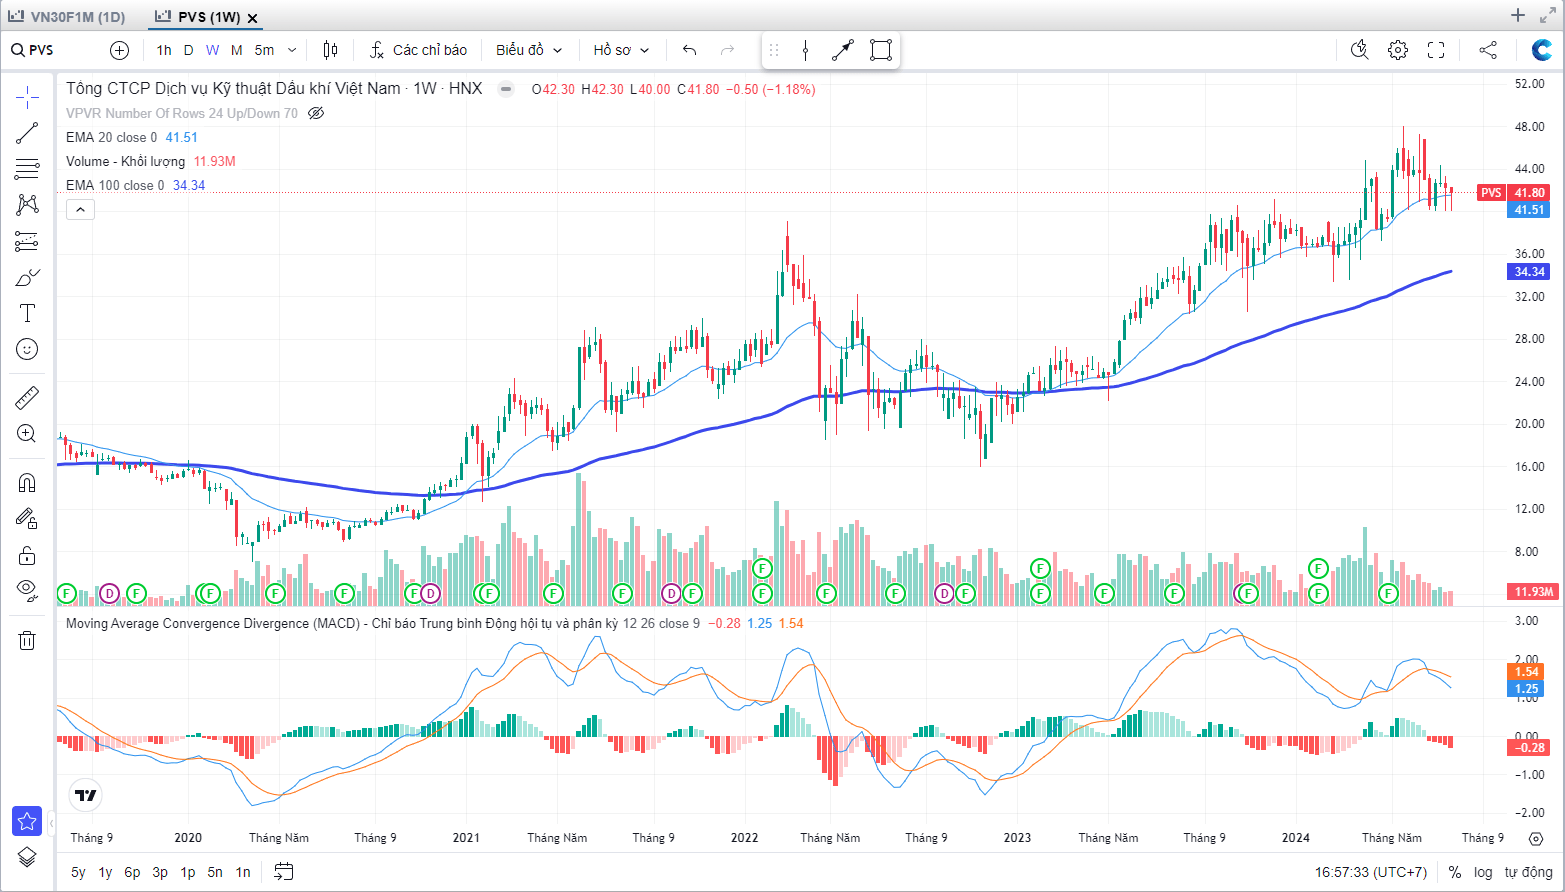
Task: Toggle VPVR indicator visibility eye
Action: 316,113
